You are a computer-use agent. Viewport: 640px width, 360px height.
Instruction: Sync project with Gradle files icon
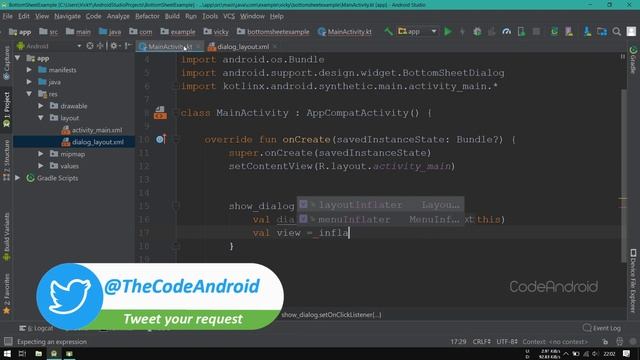click(554, 31)
